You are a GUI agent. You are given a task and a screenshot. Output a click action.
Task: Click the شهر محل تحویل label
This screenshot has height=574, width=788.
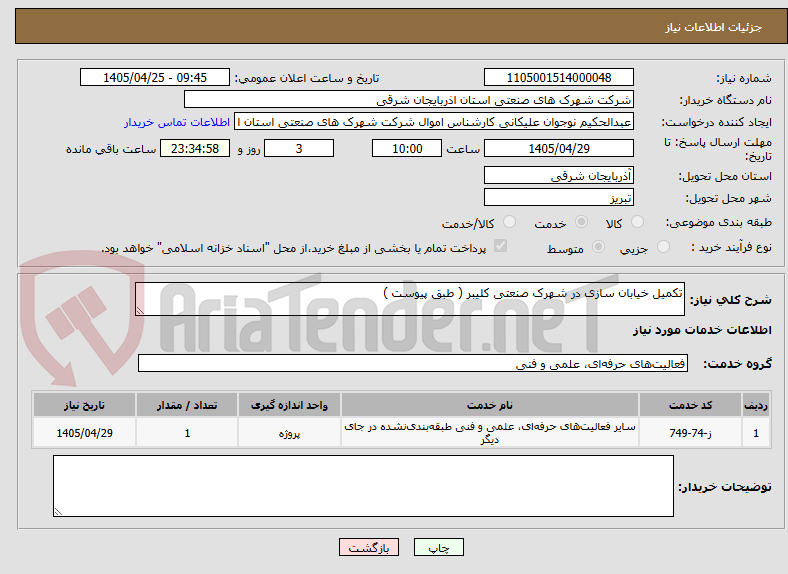(x=729, y=199)
